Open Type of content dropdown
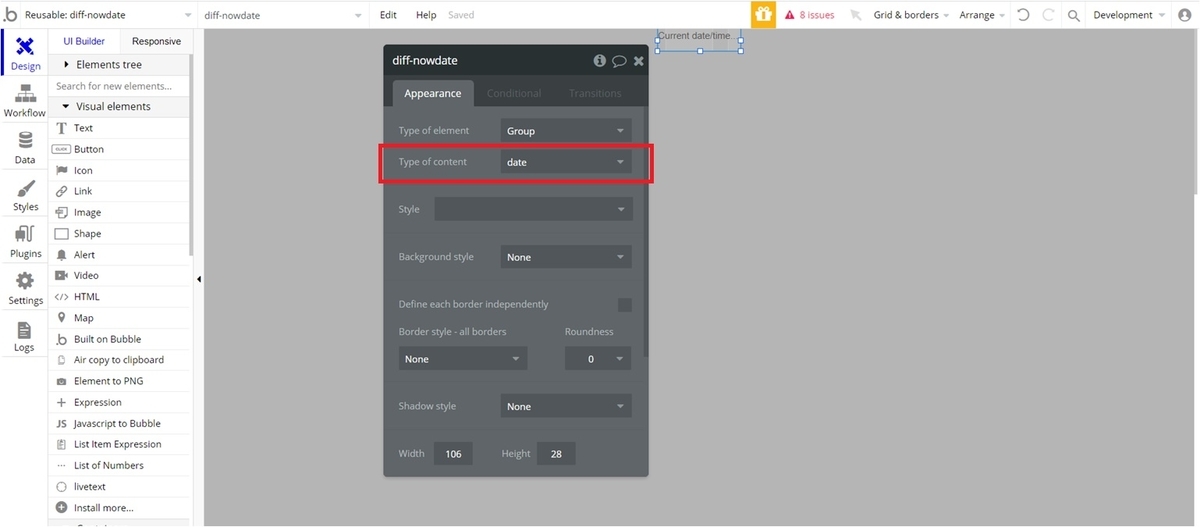 566,162
